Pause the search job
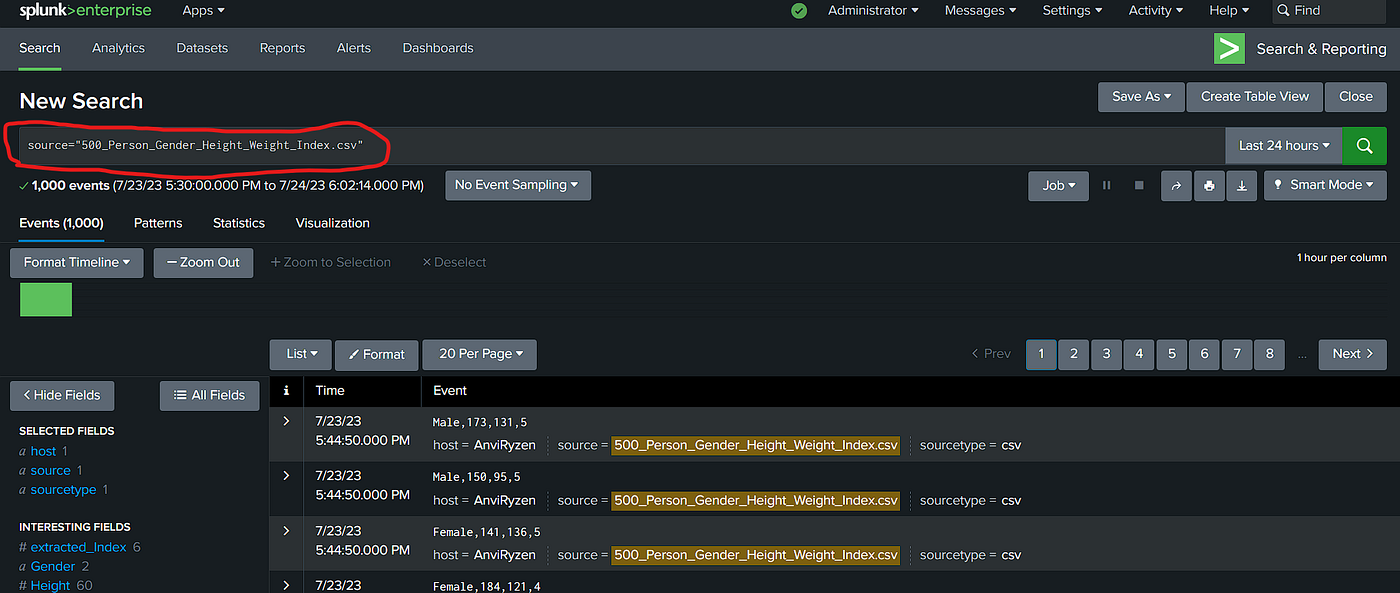This screenshot has width=1400, height=593. coord(1106,185)
